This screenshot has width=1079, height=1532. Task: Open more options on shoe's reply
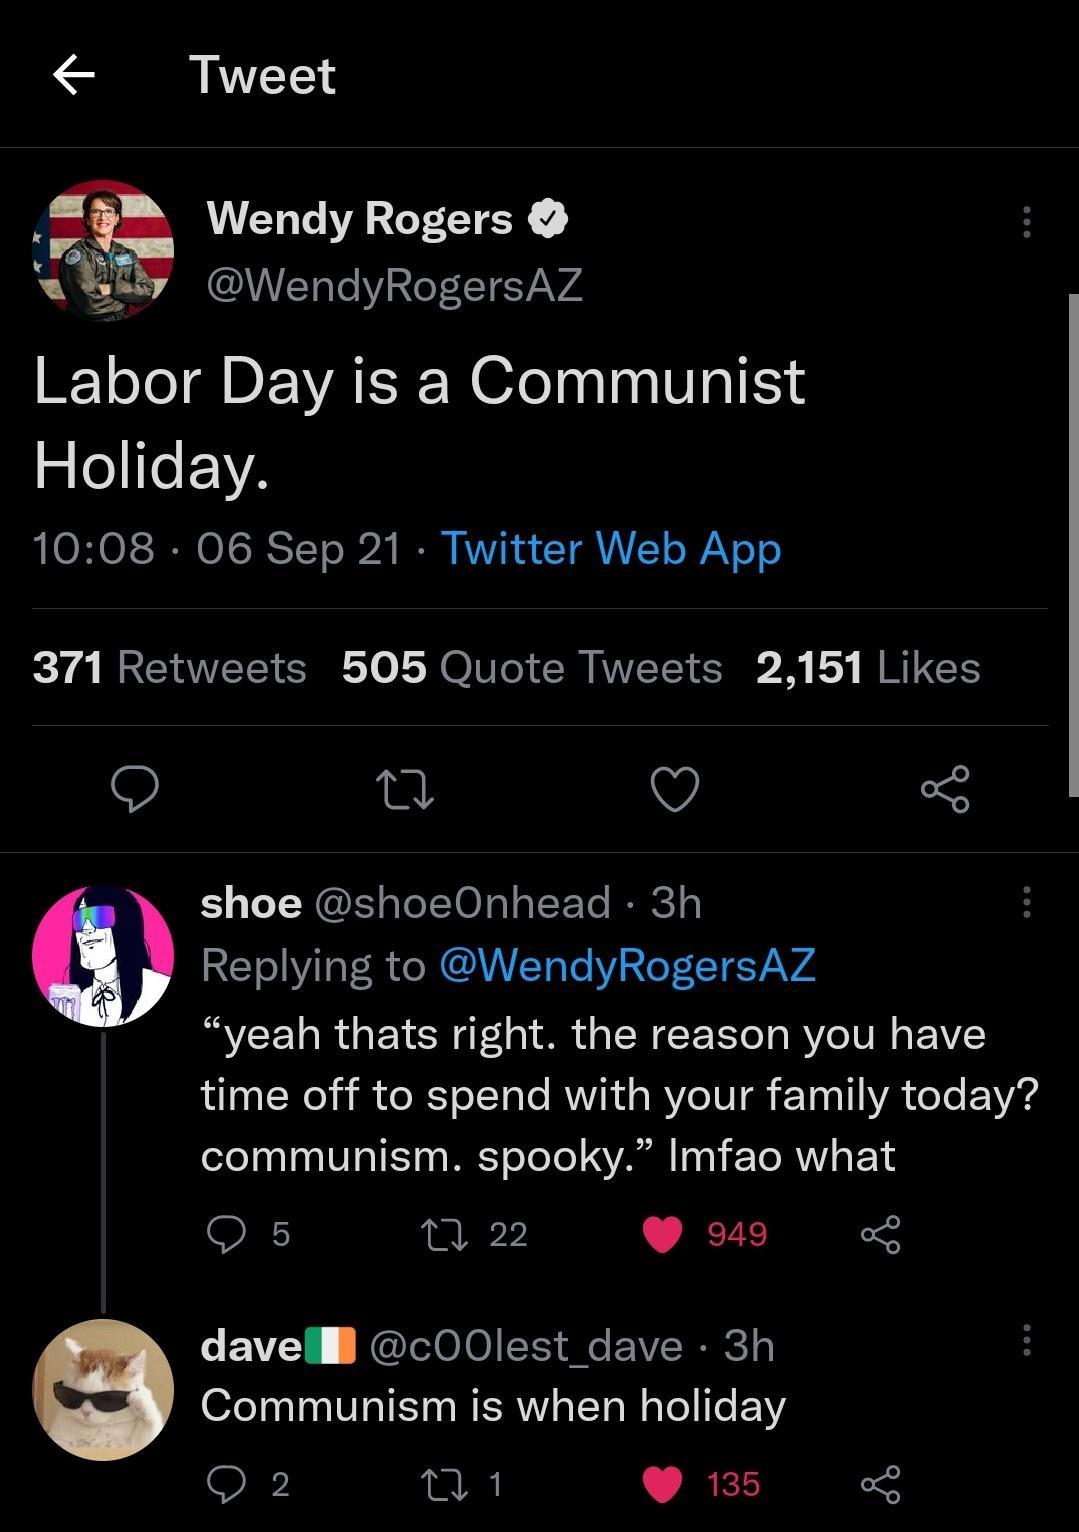1027,903
